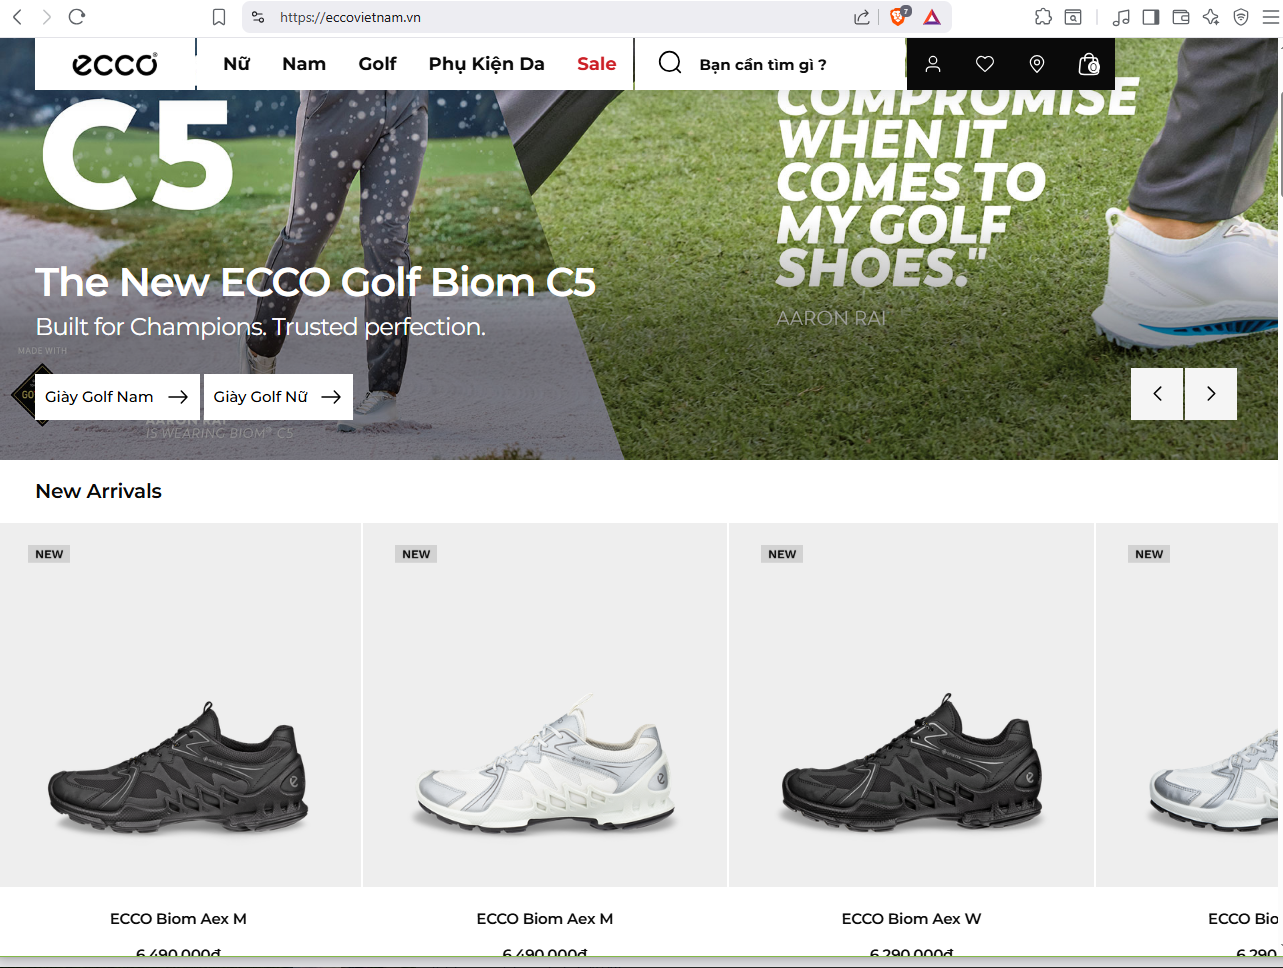
Task: Open Brave Shields icon
Action: point(898,17)
